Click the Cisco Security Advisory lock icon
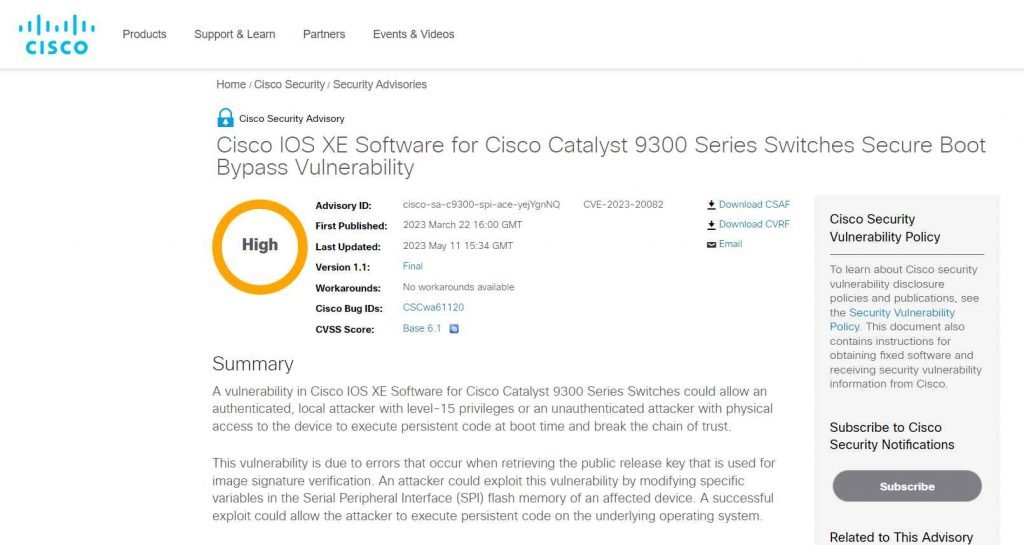The image size is (1024, 545). [x=225, y=118]
